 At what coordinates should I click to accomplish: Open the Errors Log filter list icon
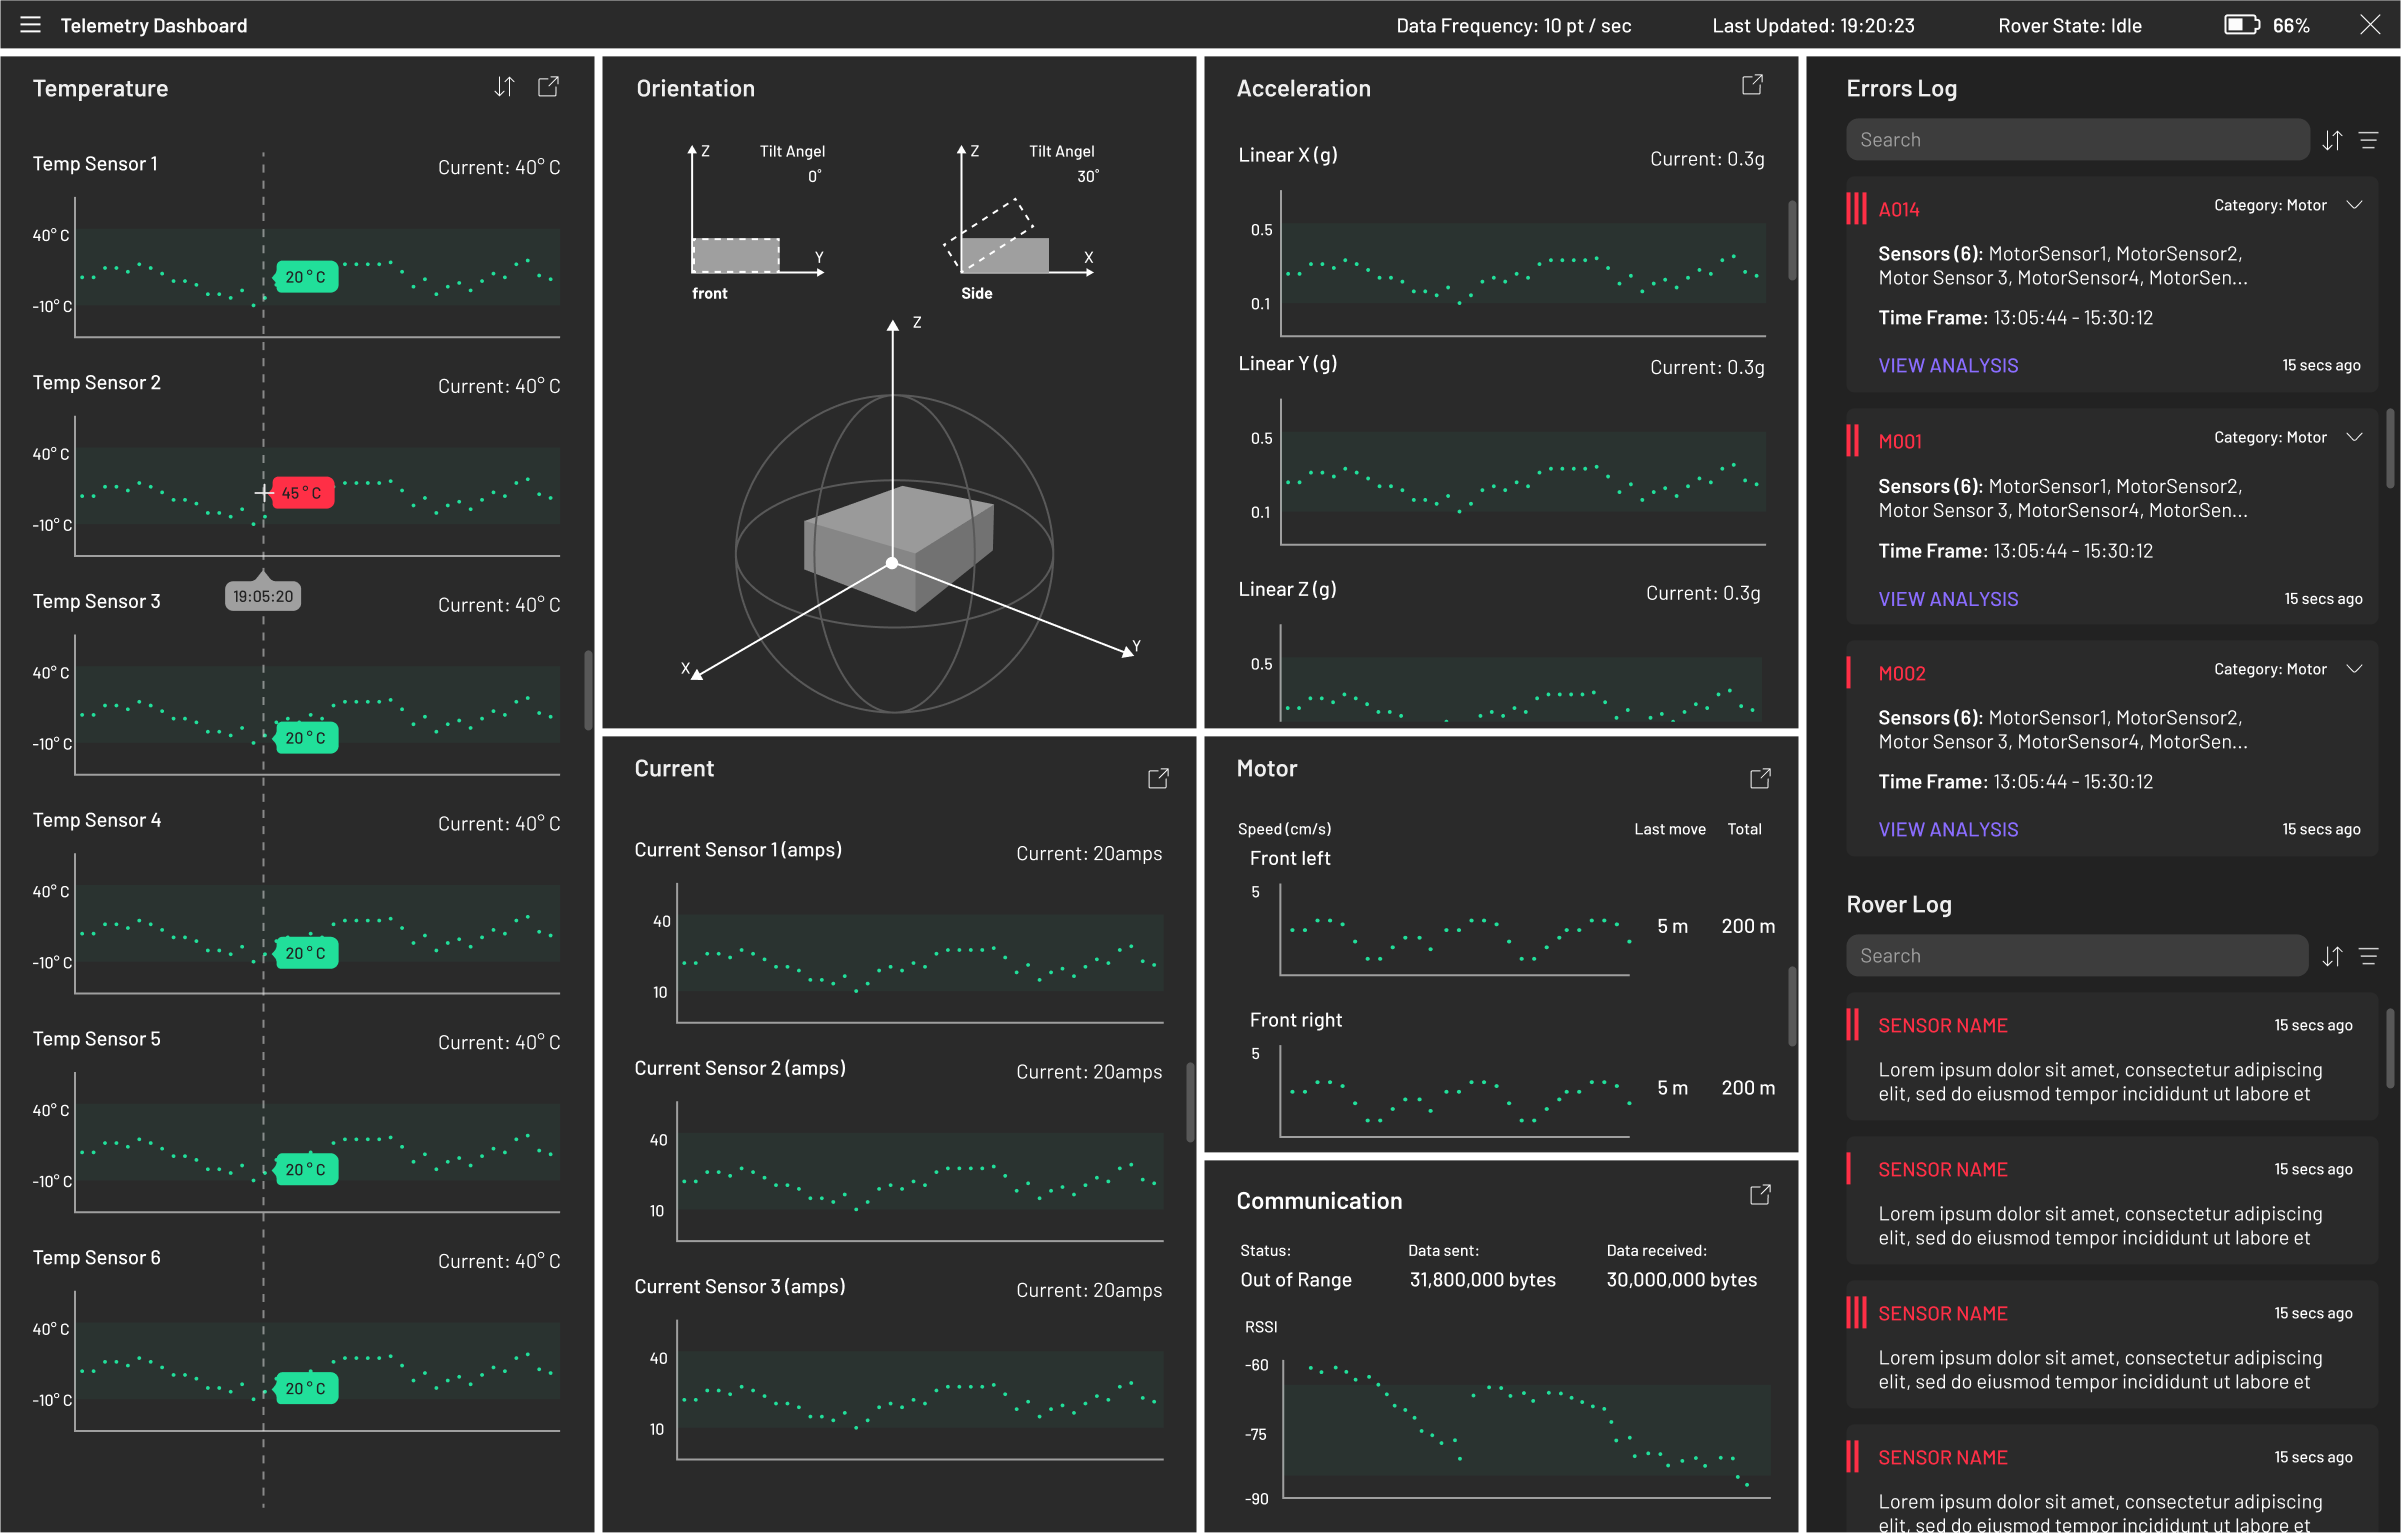(x=2368, y=140)
